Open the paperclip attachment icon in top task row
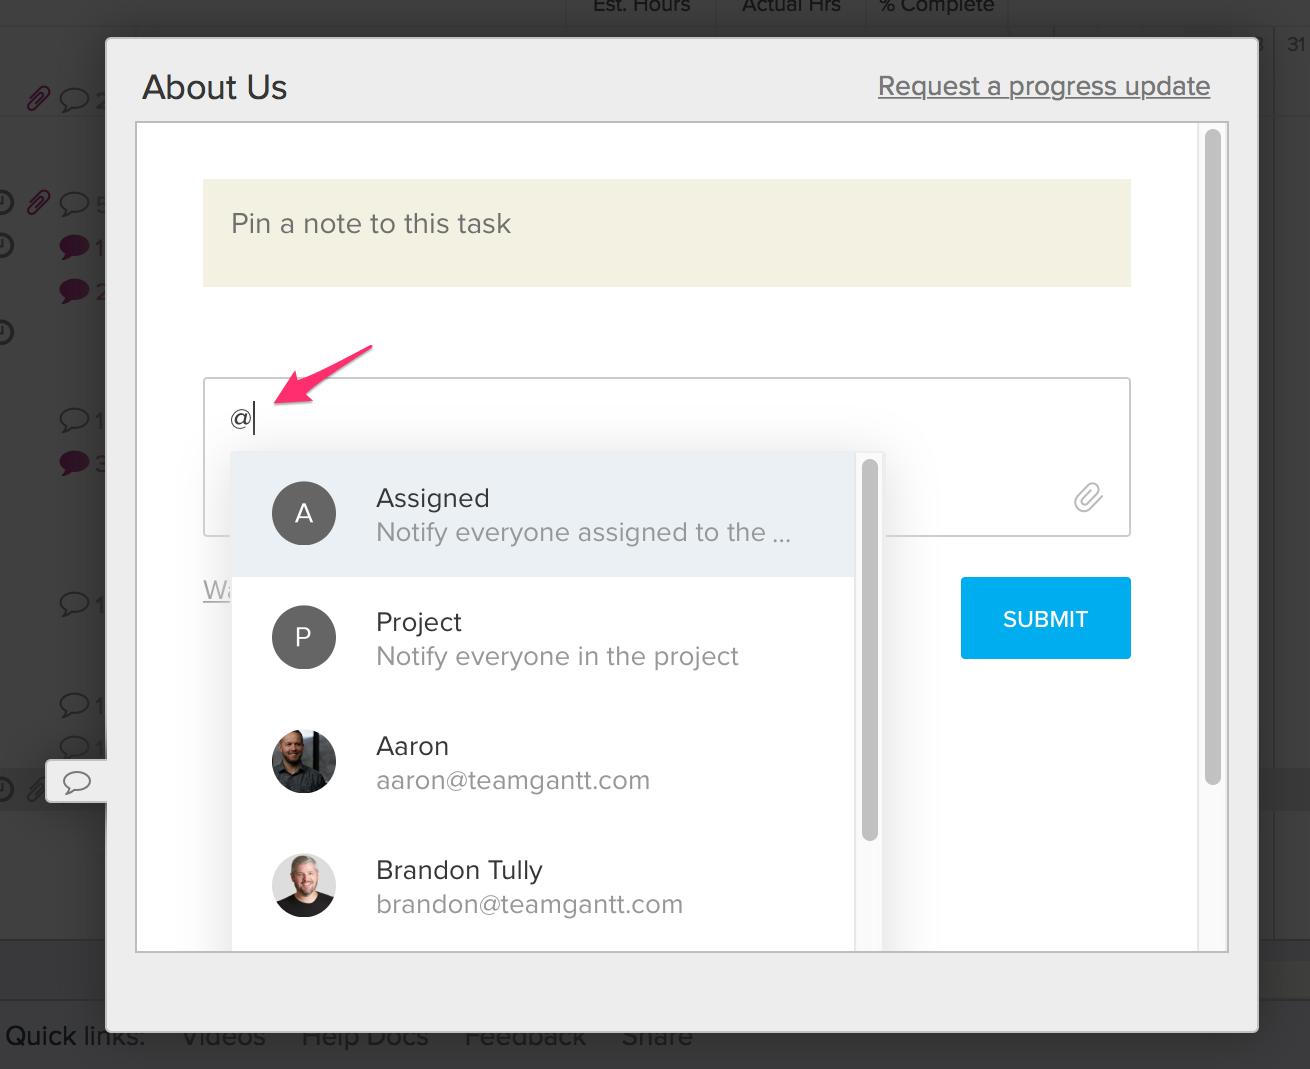1310x1069 pixels. pyautogui.click(x=38, y=97)
